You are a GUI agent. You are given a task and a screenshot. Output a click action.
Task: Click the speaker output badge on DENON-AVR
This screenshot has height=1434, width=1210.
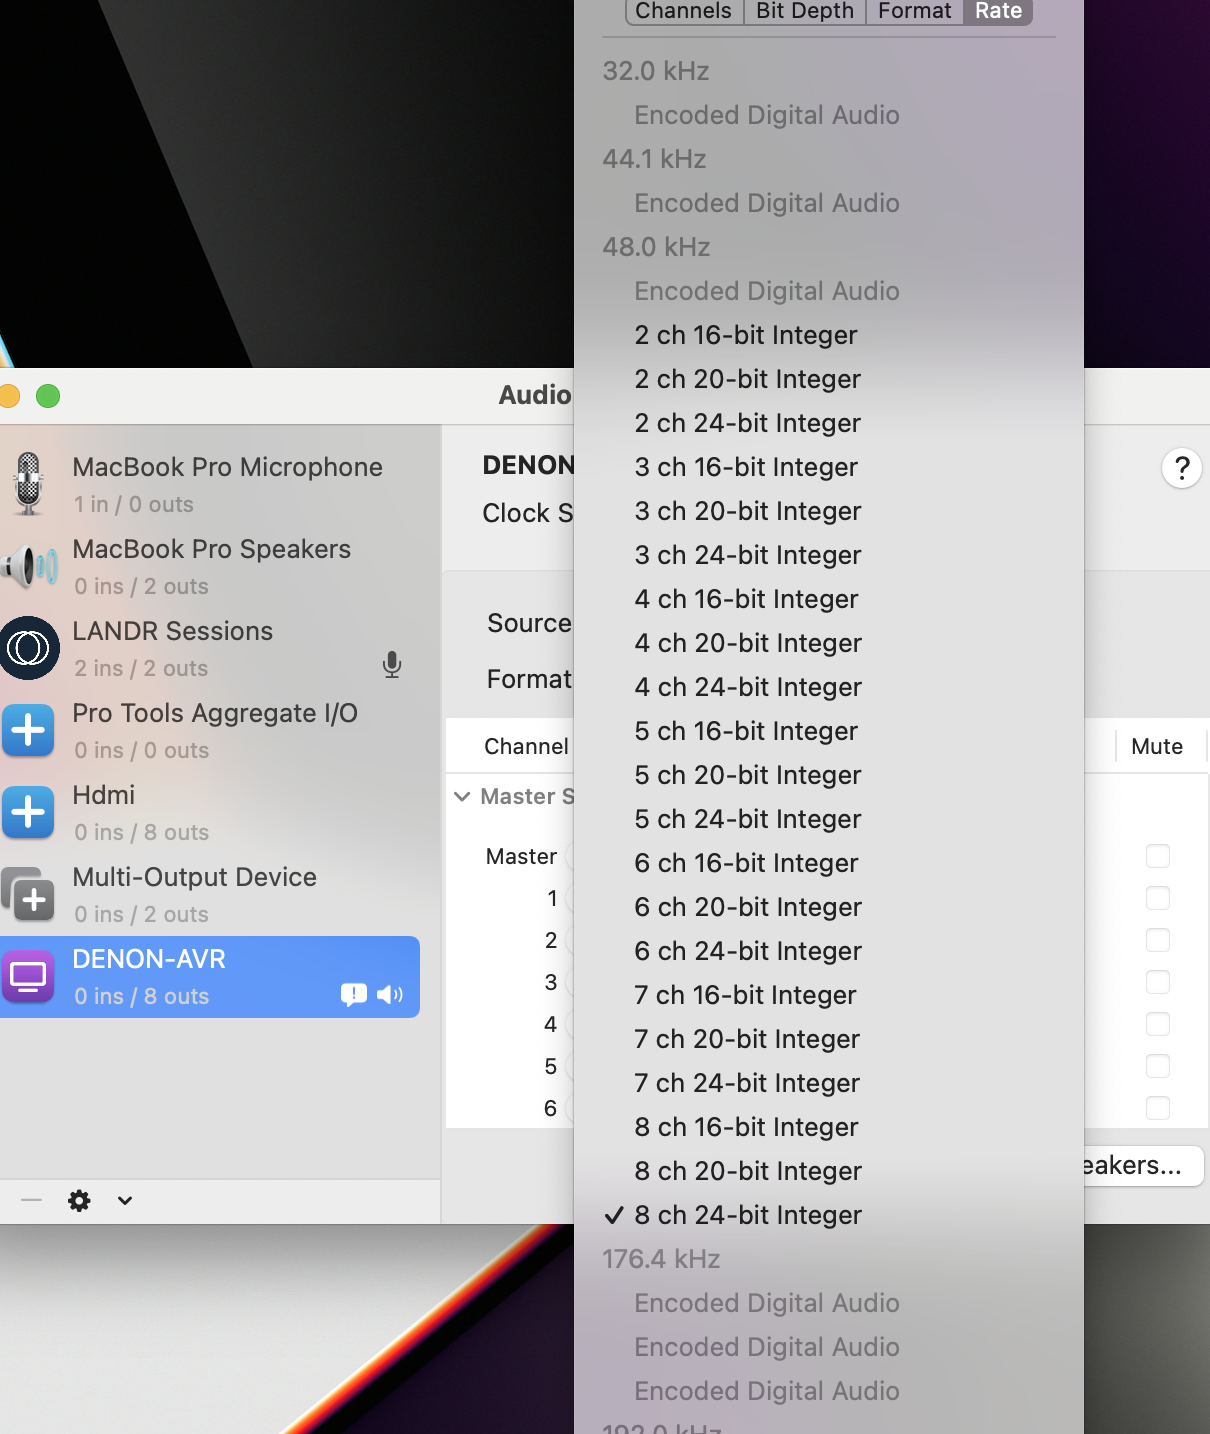coord(390,994)
